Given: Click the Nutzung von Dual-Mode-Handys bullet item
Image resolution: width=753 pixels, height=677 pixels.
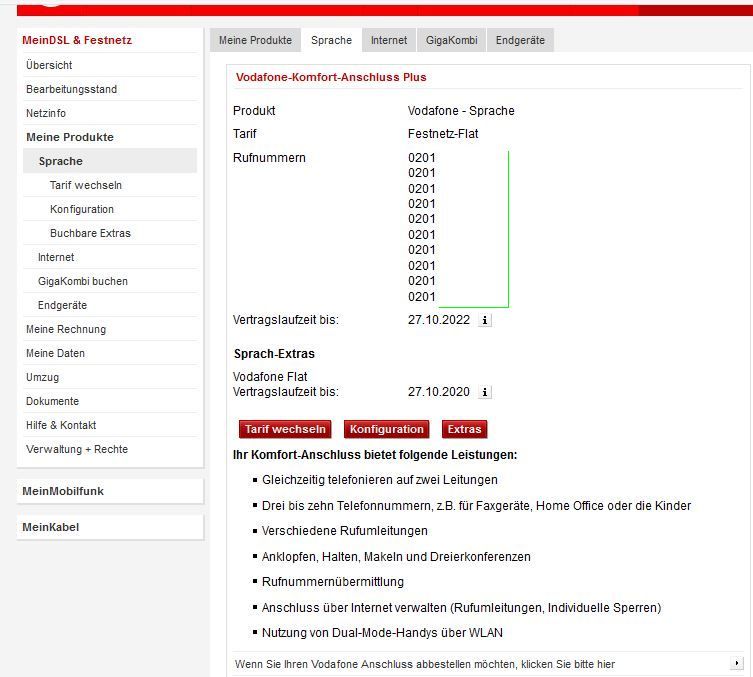Looking at the screenshot, I should coord(382,633).
